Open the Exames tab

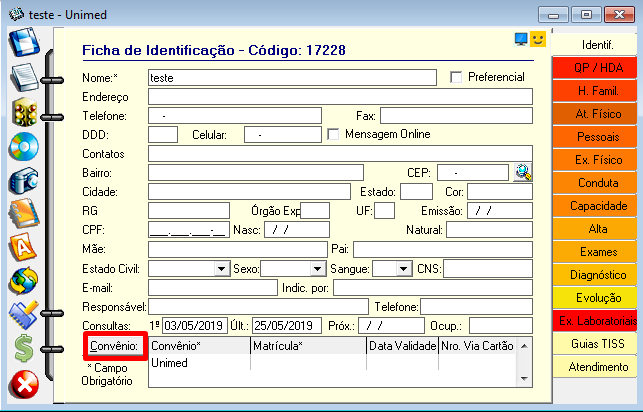(594, 251)
